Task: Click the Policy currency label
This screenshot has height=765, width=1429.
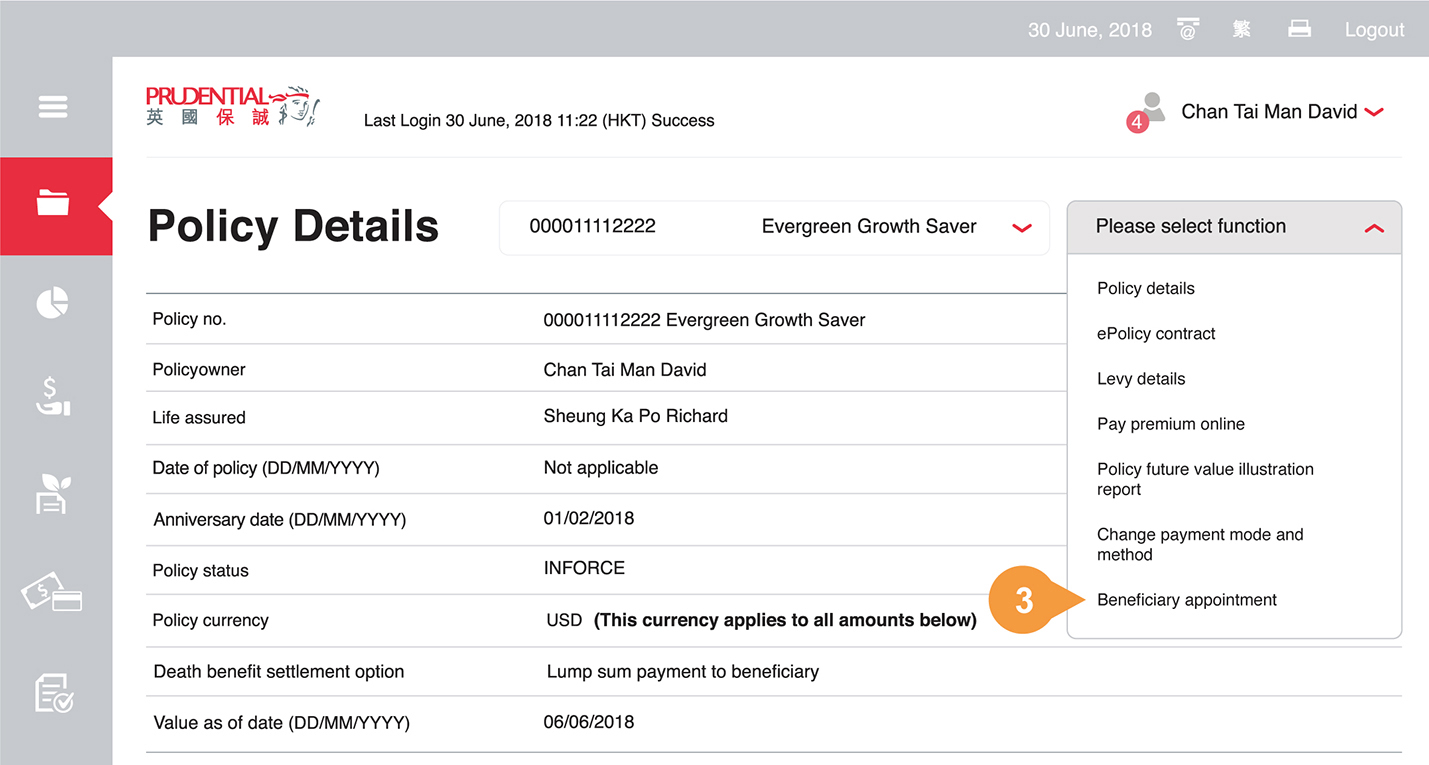Action: pyautogui.click(x=210, y=620)
